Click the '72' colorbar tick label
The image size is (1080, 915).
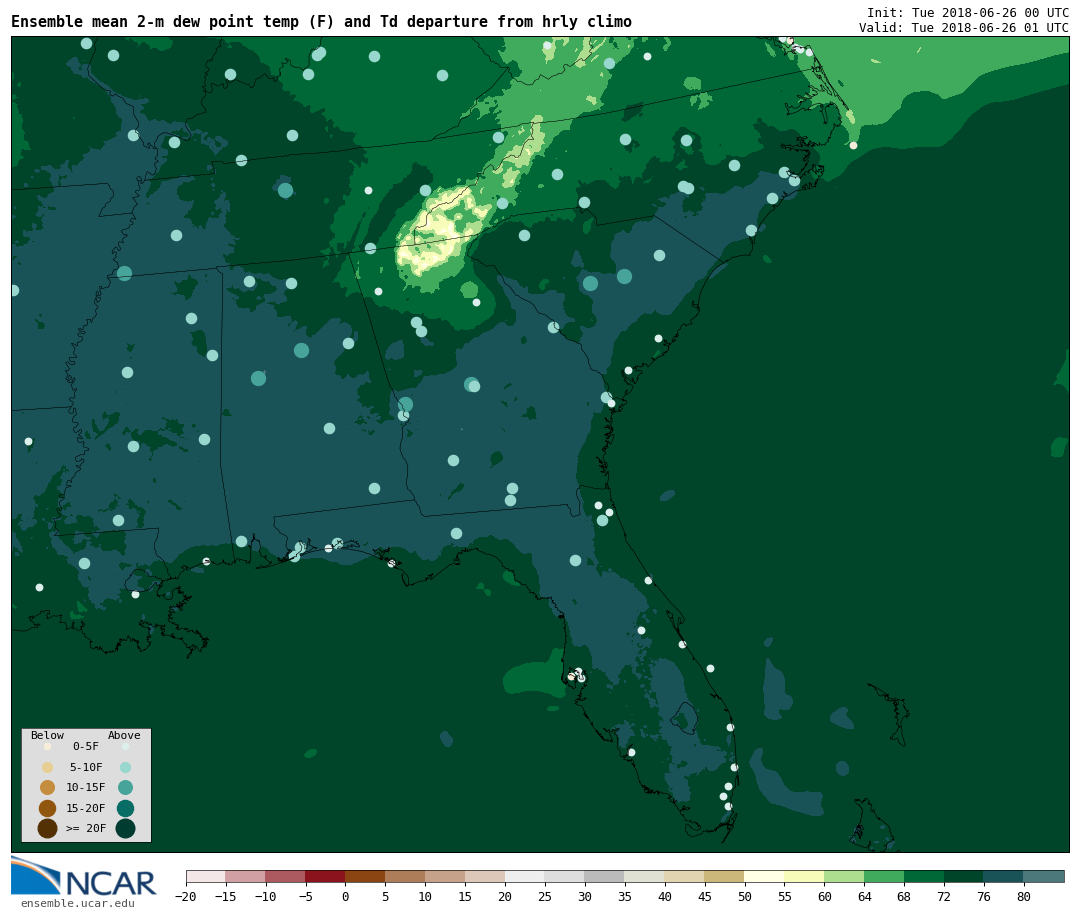[x=944, y=896]
